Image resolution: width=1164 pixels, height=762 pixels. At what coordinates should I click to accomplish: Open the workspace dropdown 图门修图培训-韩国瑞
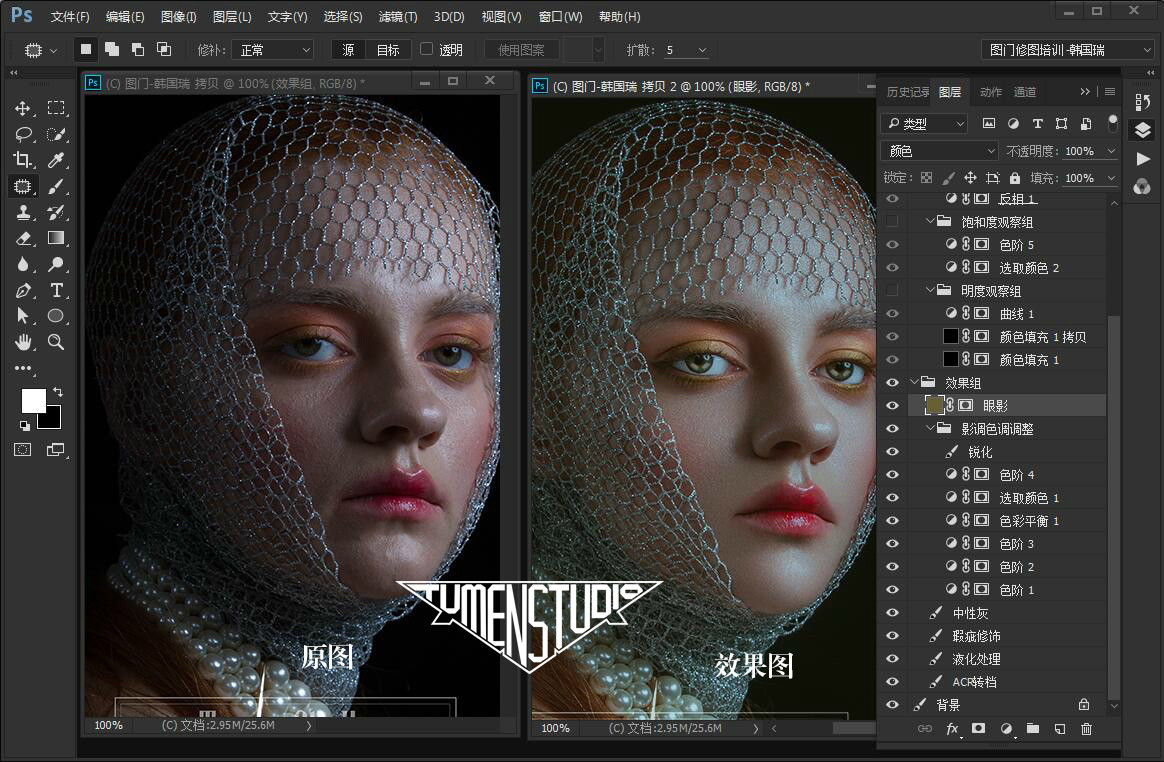[x=1067, y=50]
